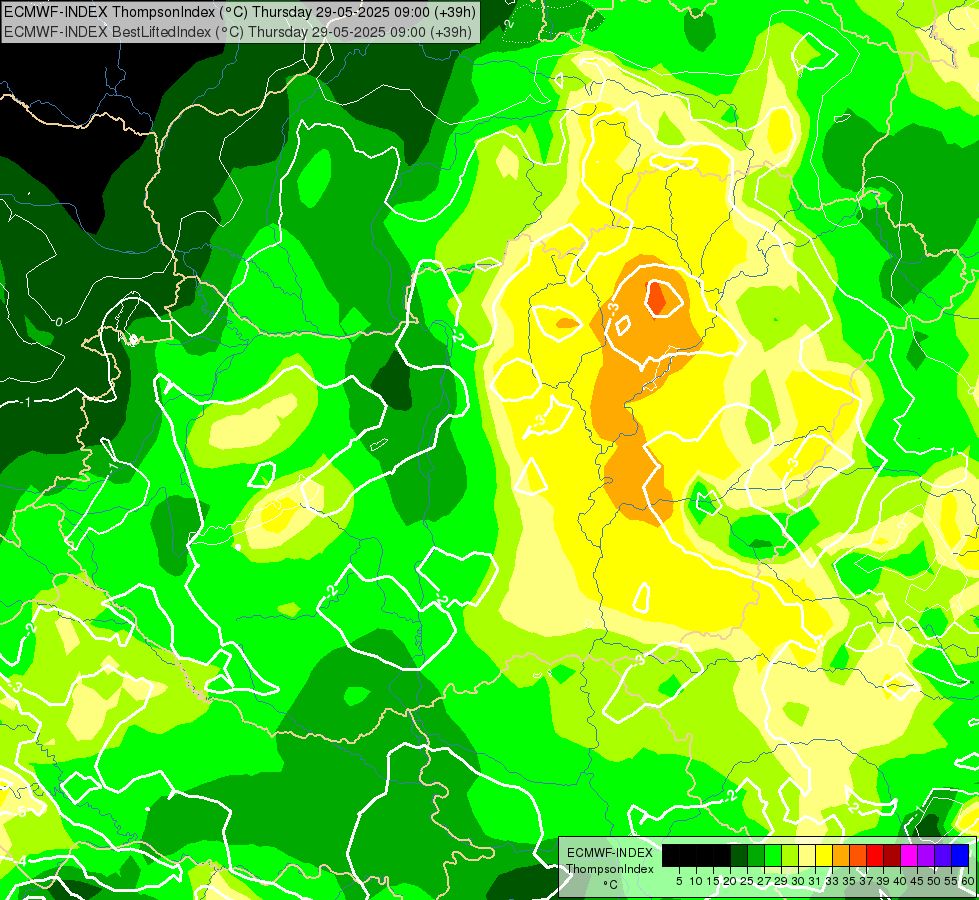Click the indigo 50–55 legend swatch
The image size is (979, 900).
point(943,855)
